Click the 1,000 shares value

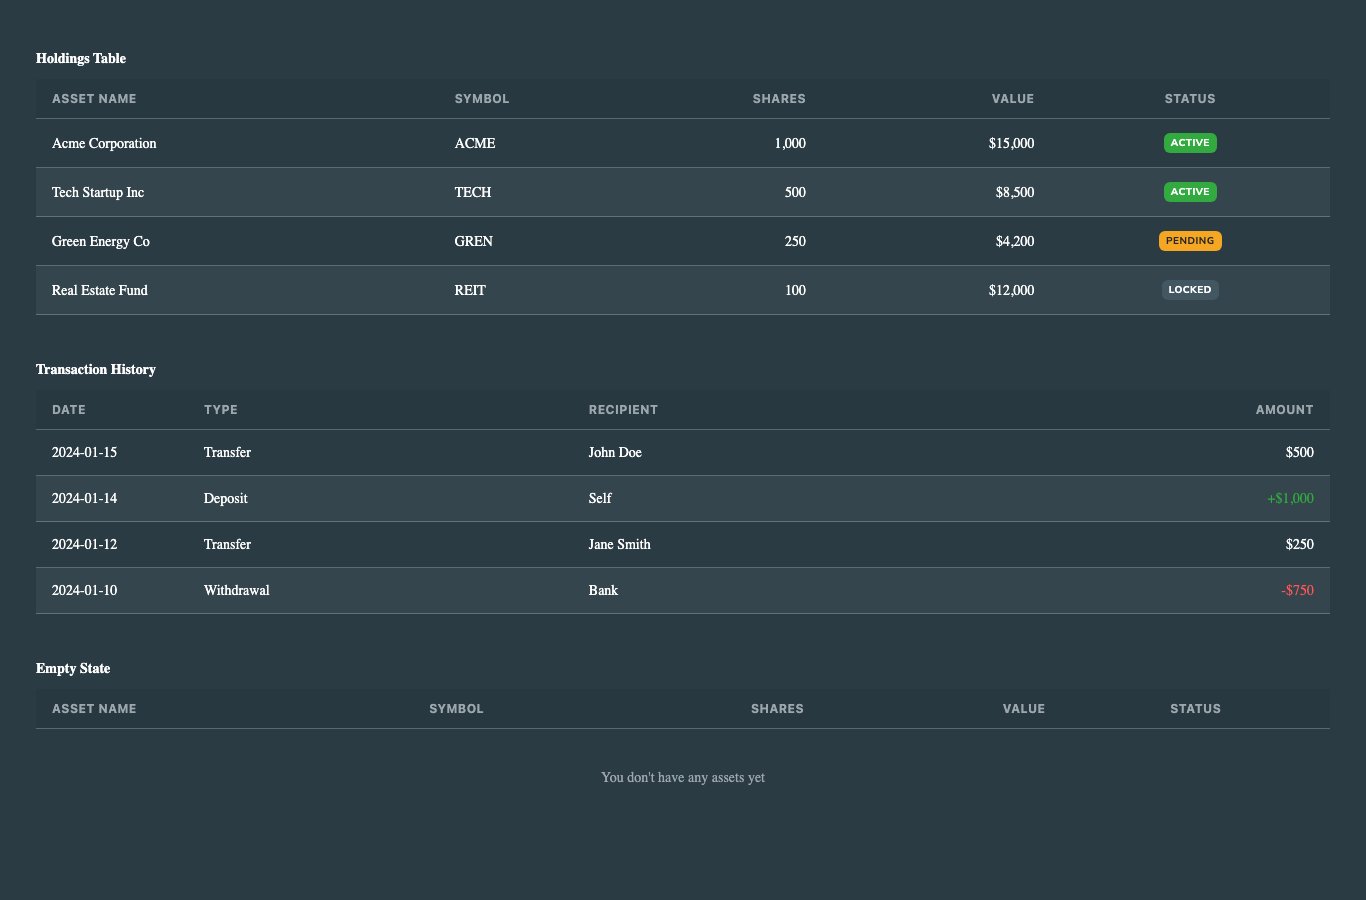click(790, 143)
